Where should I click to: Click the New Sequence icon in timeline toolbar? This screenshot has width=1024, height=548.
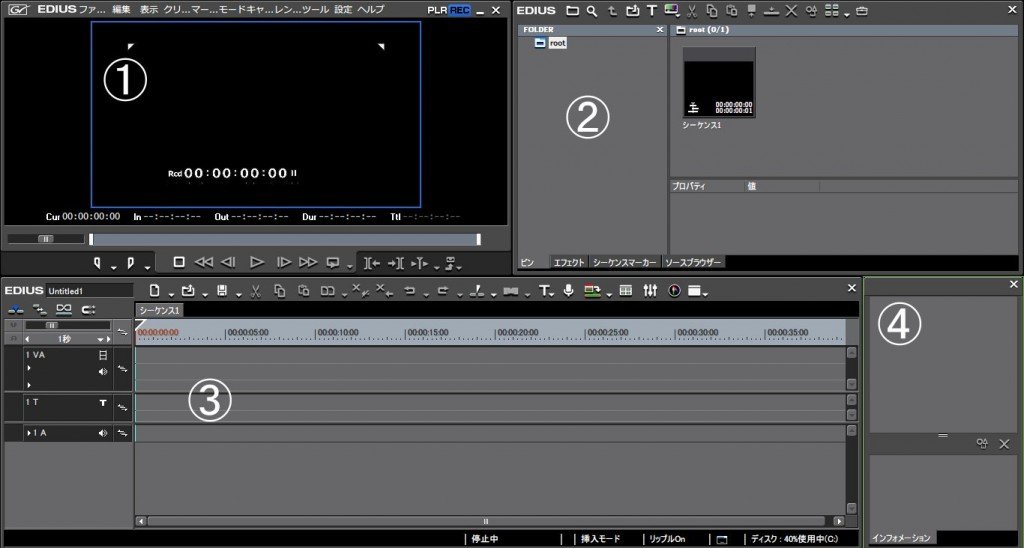point(154,291)
